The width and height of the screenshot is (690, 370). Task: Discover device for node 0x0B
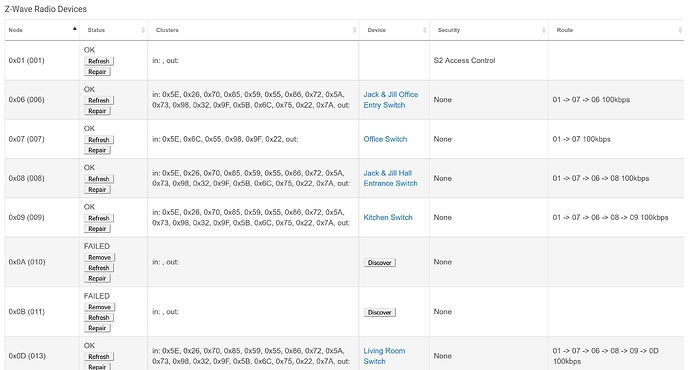pos(380,312)
